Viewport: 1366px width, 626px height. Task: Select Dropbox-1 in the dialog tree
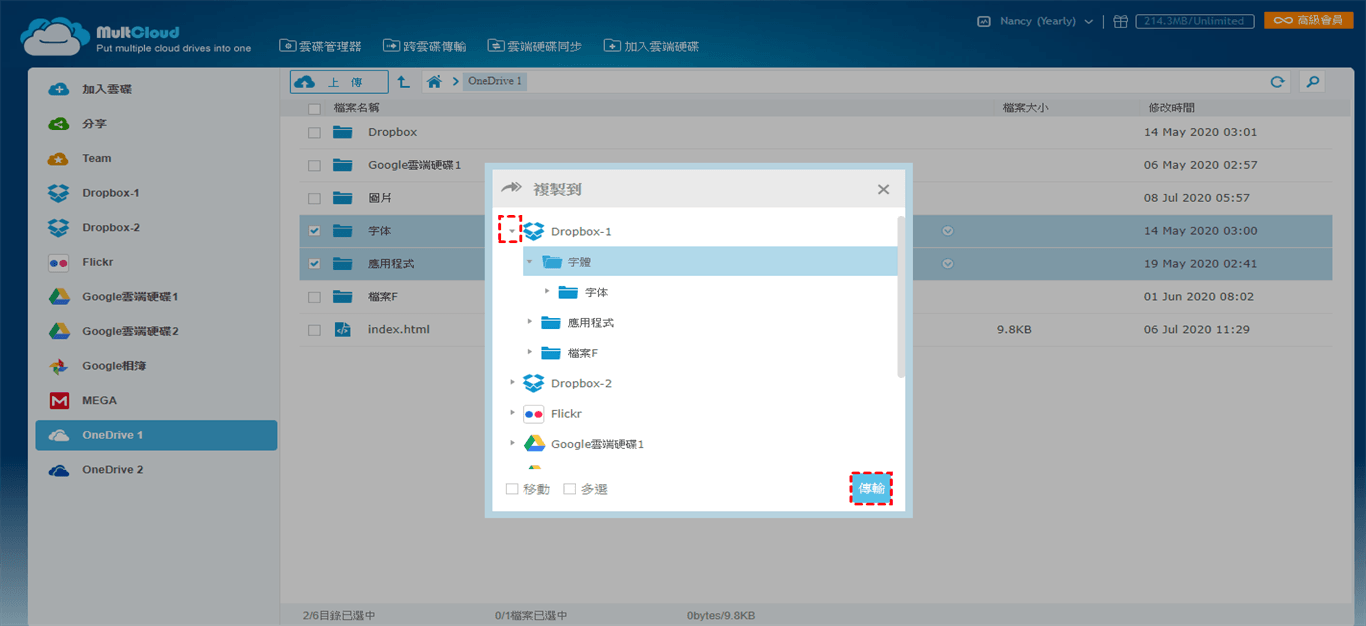pos(581,231)
